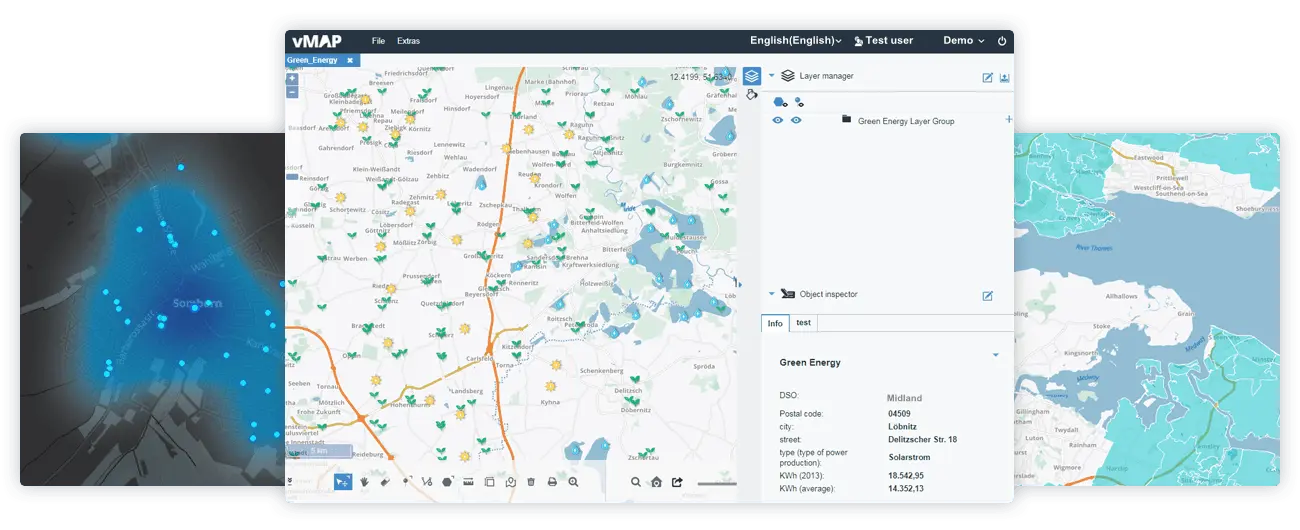Toggle polygon visibility header icon in Layer manager
Screen dimensions: 1300x530
tap(780, 102)
